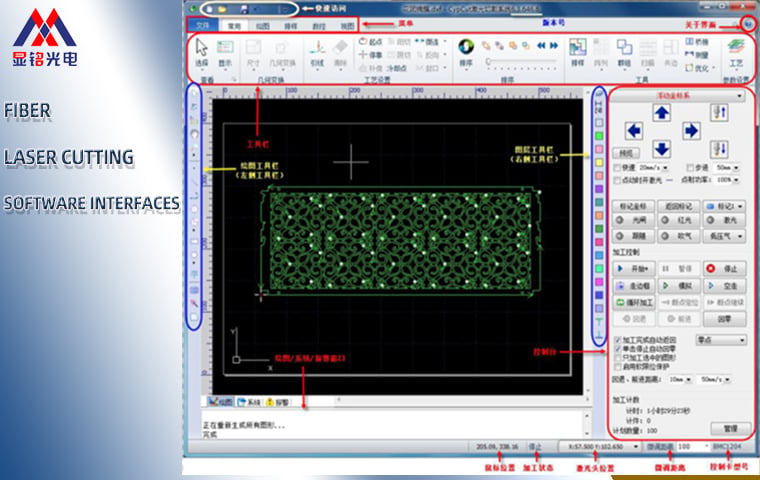Toggle the 红光 red light button
The image size is (760, 480).
(679, 220)
